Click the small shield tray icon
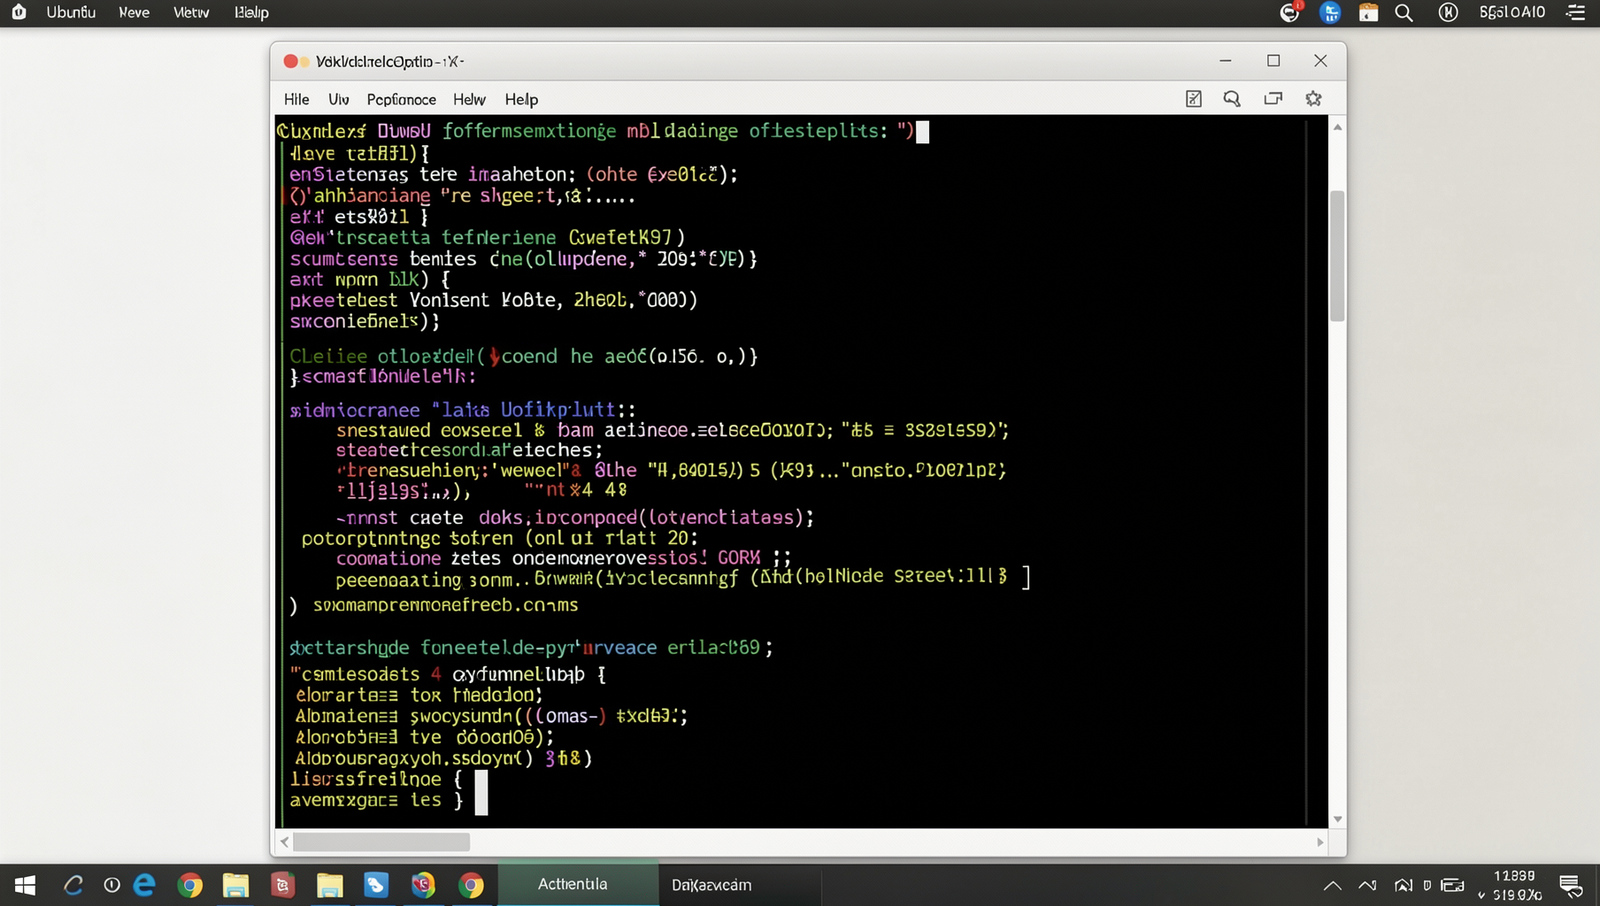Viewport: 1600px width, 906px height. click(x=1427, y=885)
